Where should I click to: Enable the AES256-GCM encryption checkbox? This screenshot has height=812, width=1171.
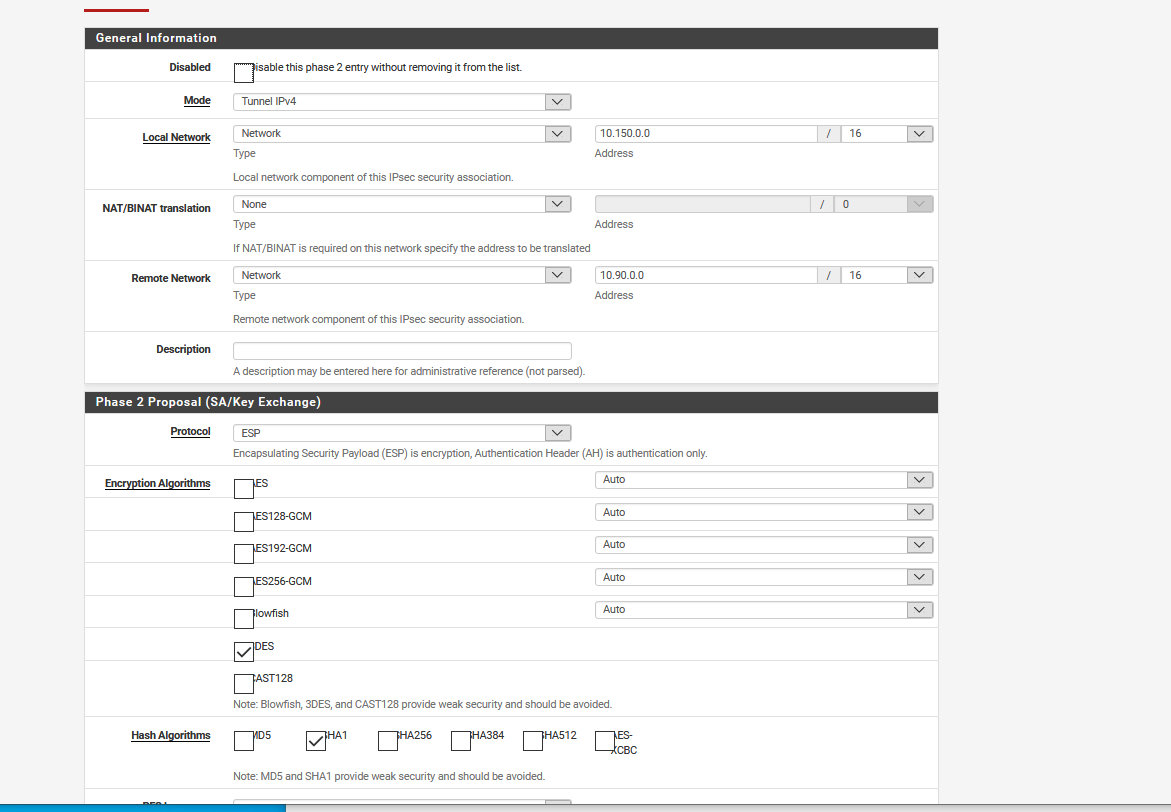click(243, 586)
